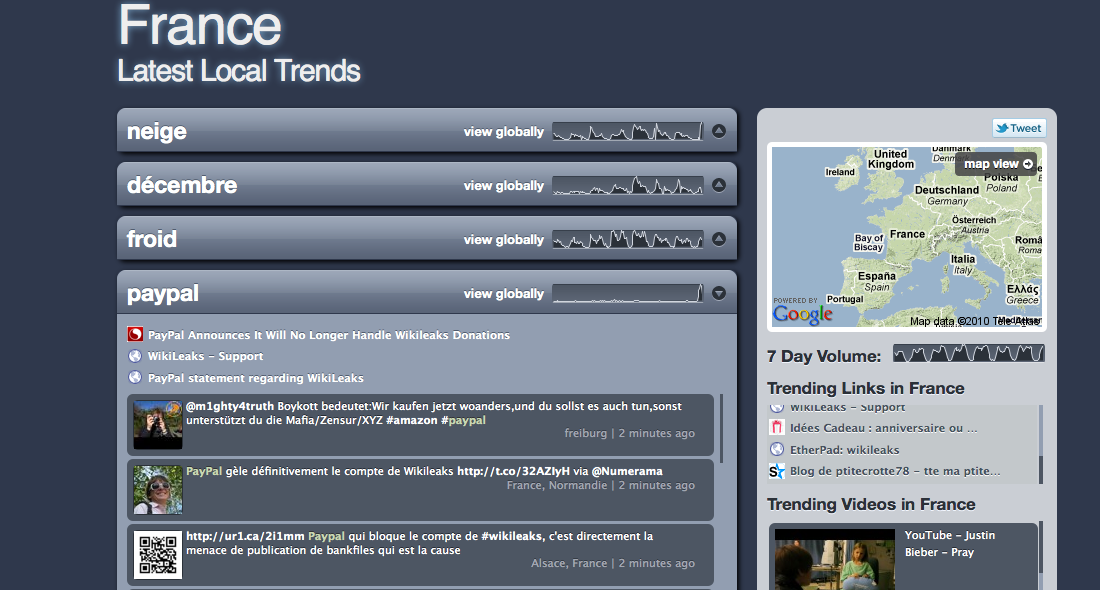Open EtherPad: wikileaks trending link
The width and height of the screenshot is (1100, 590).
coord(844,450)
